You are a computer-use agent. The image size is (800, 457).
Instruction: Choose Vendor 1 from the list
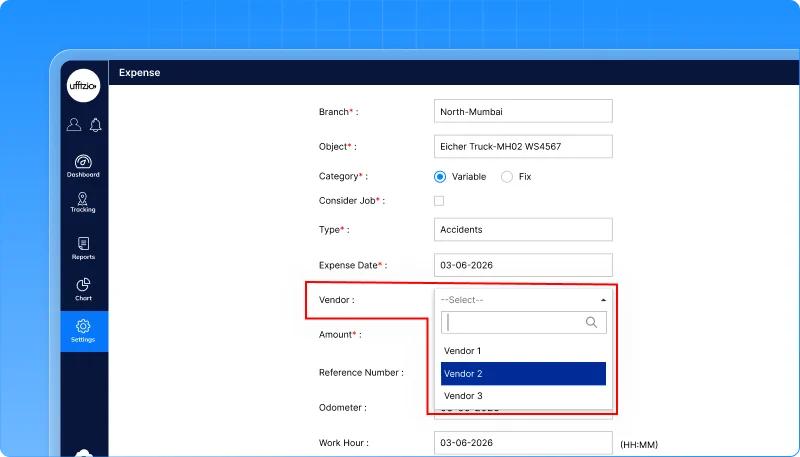coord(523,351)
